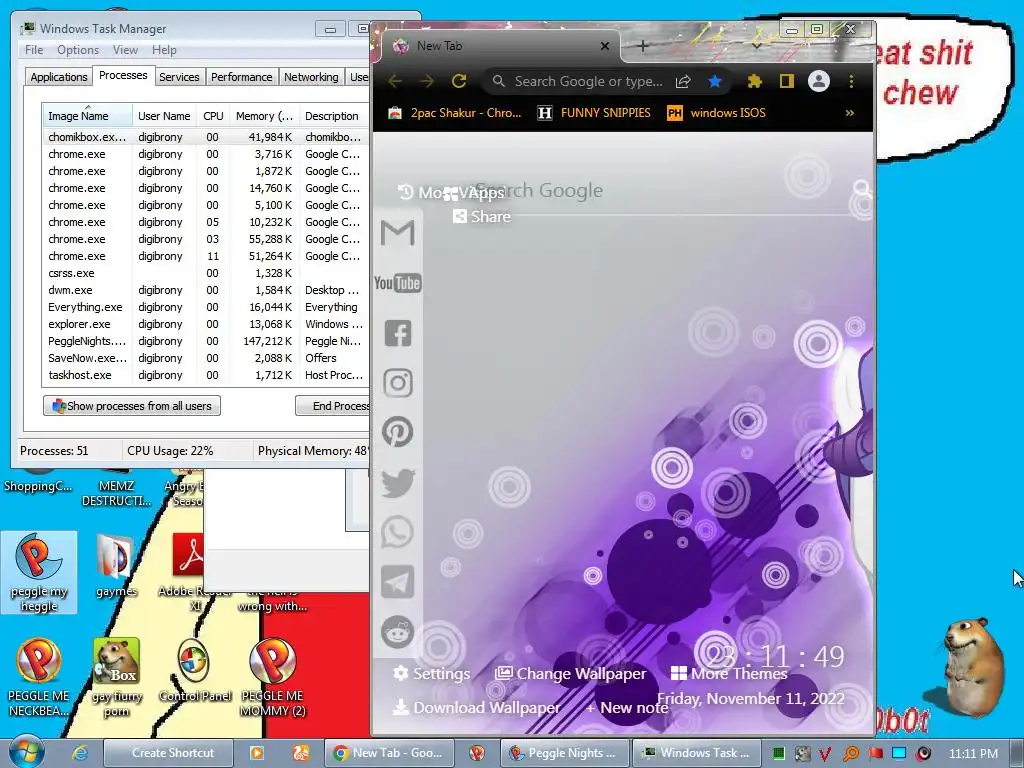Click Change Wallpaper
The width and height of the screenshot is (1024, 768).
tap(571, 673)
